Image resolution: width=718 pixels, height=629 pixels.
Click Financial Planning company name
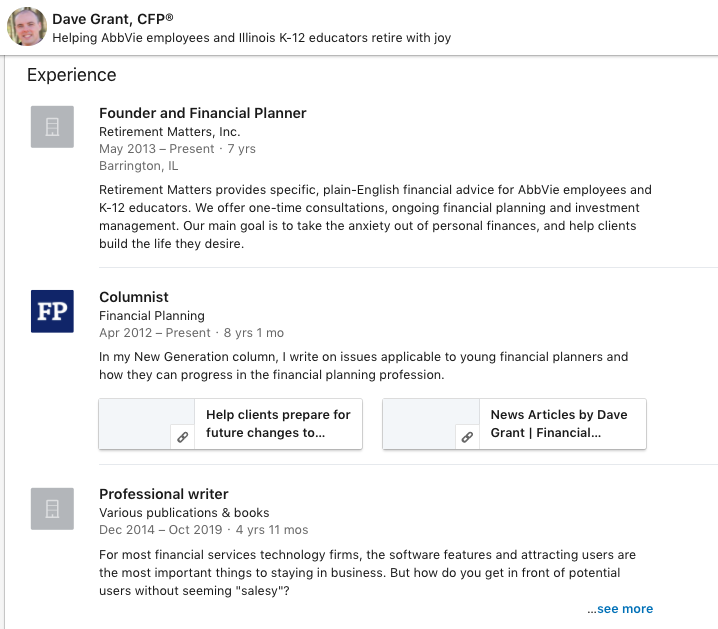151,315
